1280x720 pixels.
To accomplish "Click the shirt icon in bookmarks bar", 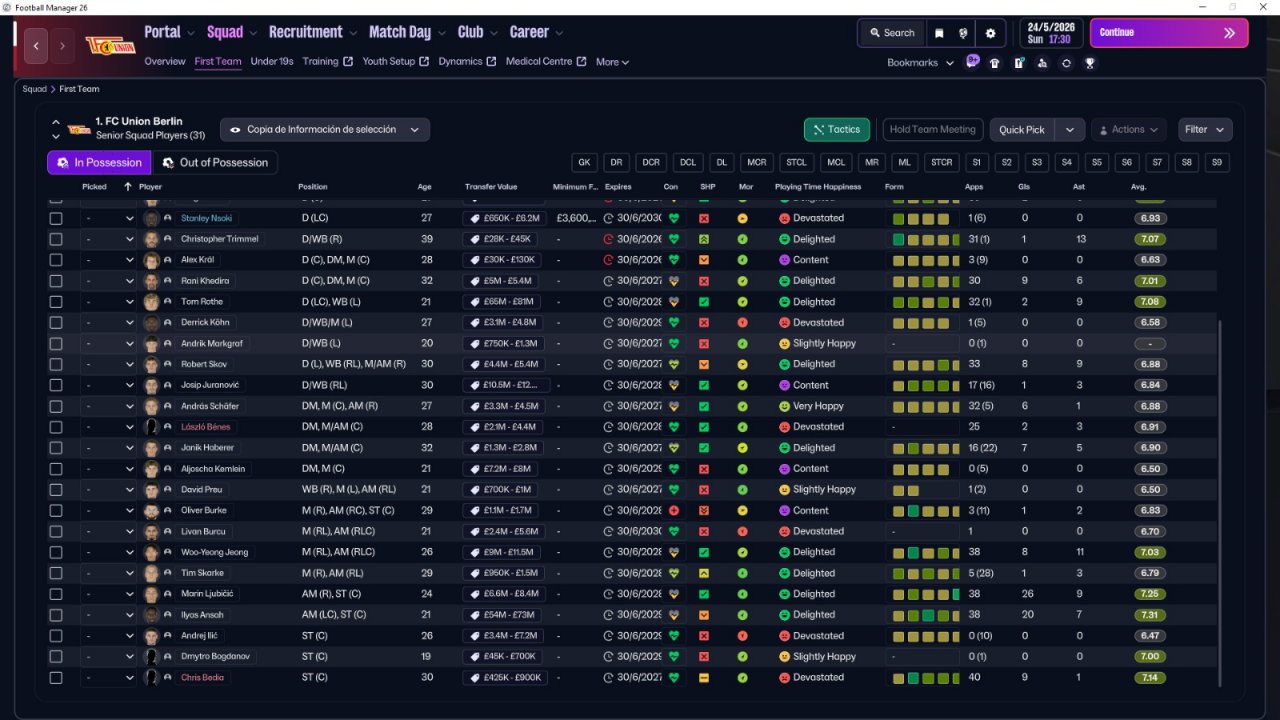I will (994, 62).
